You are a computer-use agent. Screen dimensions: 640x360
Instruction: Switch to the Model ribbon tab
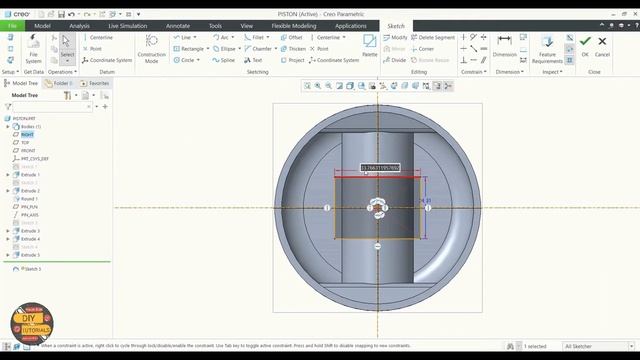[42, 26]
